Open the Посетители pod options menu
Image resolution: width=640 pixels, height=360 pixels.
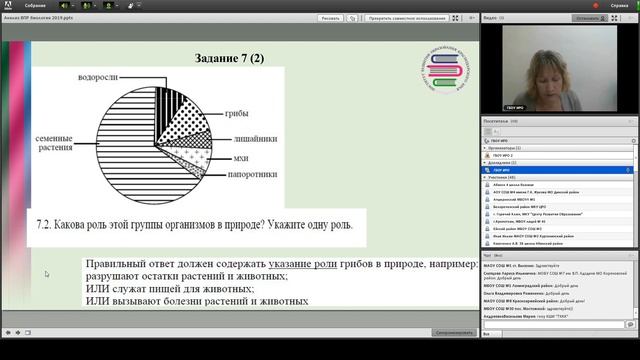[x=631, y=122]
